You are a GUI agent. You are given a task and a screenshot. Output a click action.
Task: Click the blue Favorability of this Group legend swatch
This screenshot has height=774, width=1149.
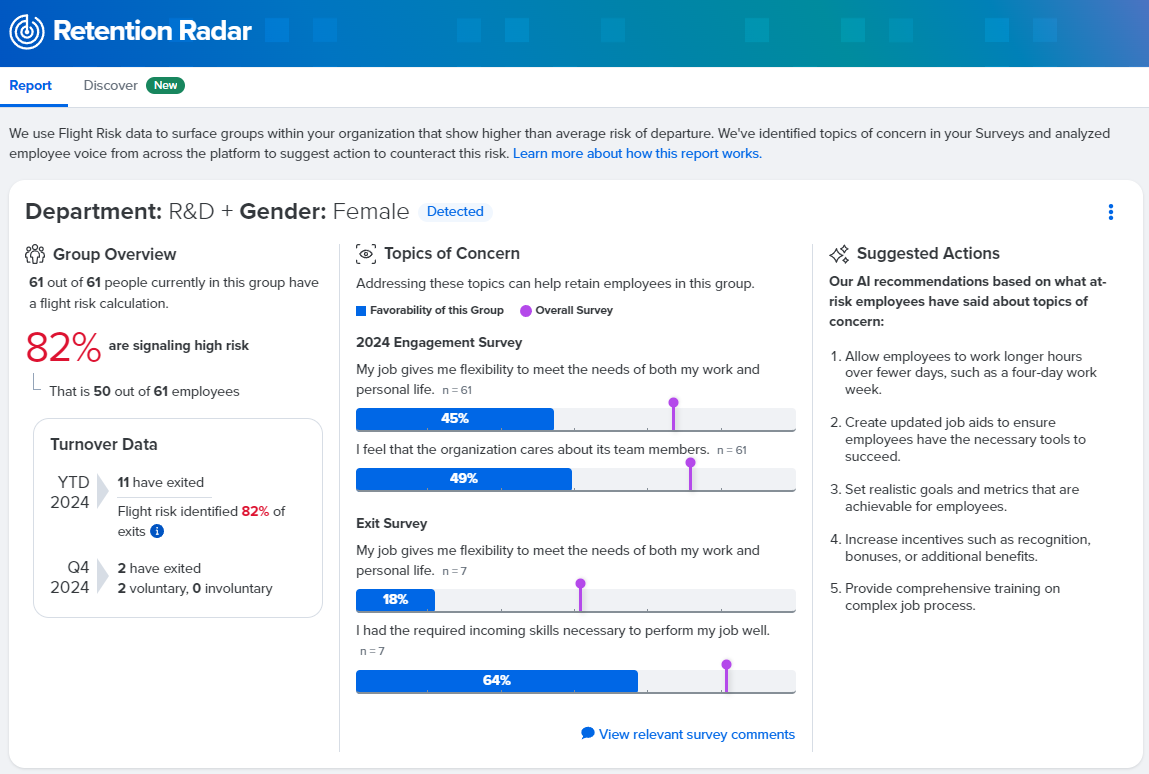pos(361,310)
